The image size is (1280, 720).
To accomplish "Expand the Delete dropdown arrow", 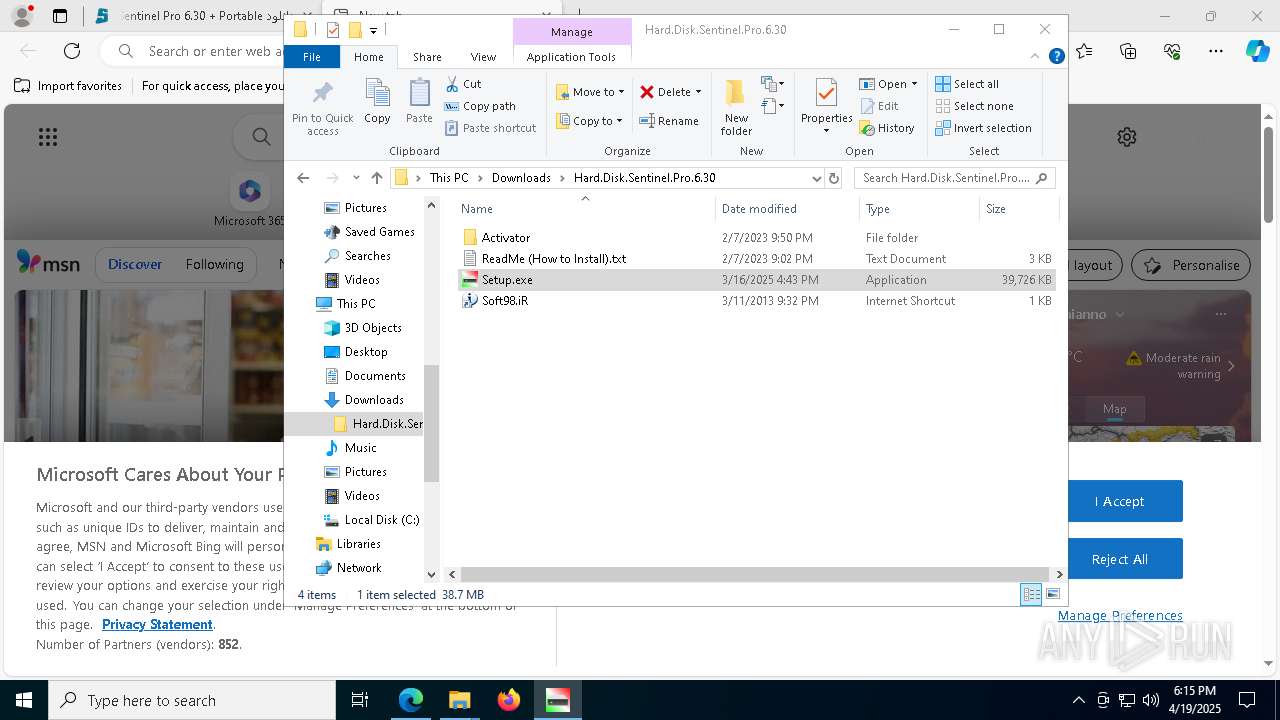I will tap(698, 92).
